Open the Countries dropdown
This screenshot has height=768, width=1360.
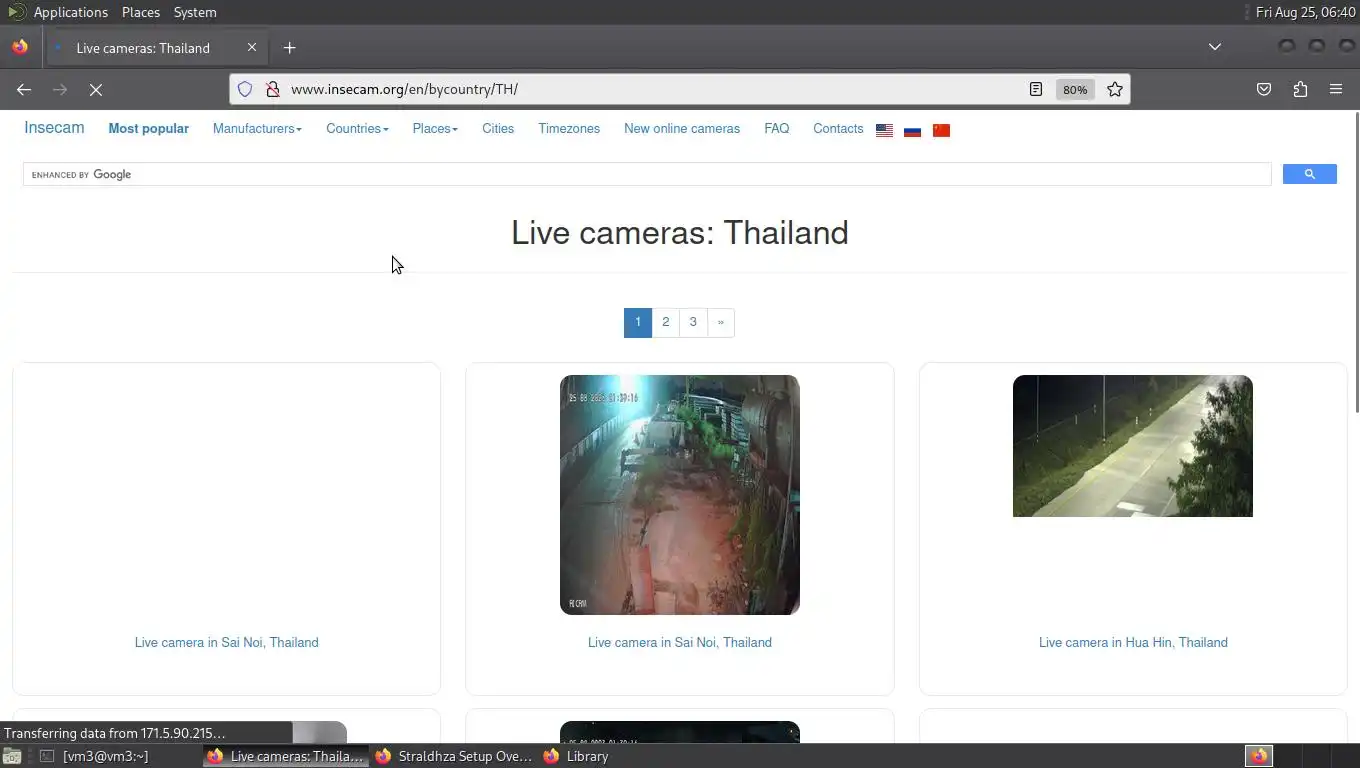pyautogui.click(x=357, y=128)
